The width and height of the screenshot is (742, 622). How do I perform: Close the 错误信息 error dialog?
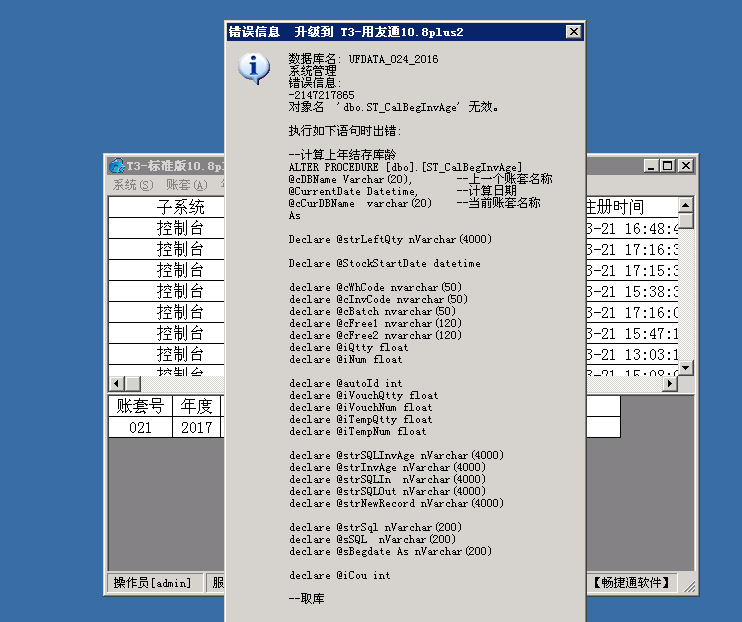coord(574,32)
